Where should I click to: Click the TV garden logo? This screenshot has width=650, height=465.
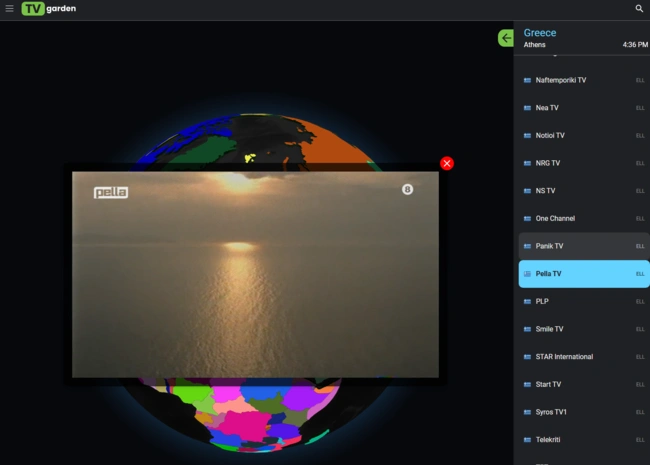pyautogui.click(x=48, y=8)
